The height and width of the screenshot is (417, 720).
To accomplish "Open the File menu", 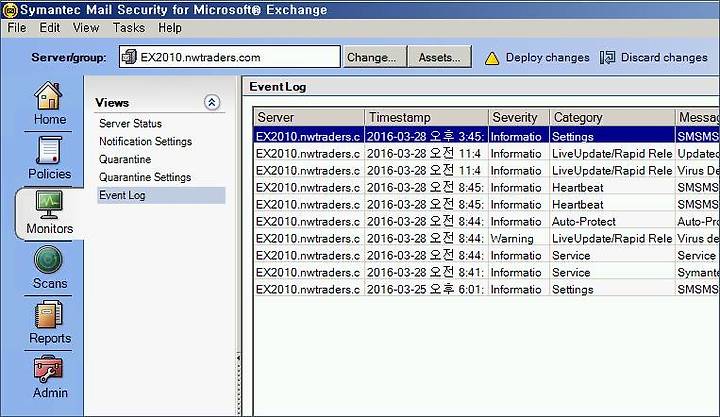I will pyautogui.click(x=17, y=28).
